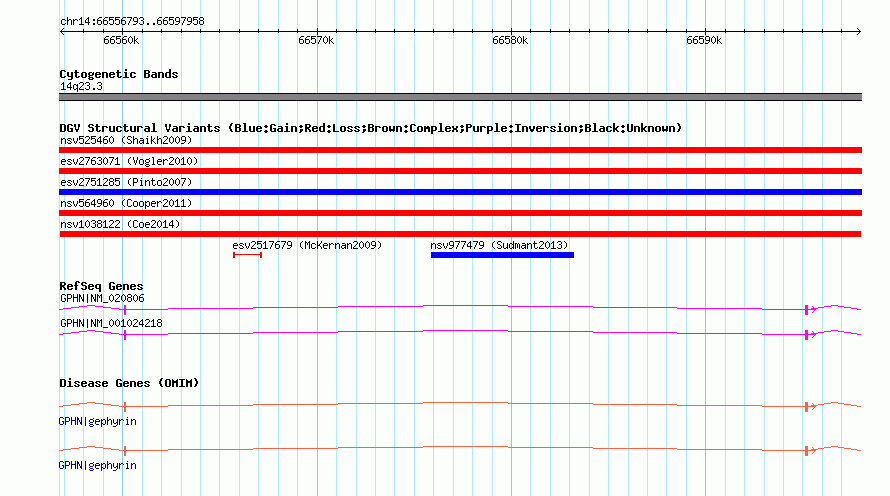Image resolution: width=890 pixels, height=496 pixels.
Task: Click the 66580k ruler label
Action: [510, 40]
